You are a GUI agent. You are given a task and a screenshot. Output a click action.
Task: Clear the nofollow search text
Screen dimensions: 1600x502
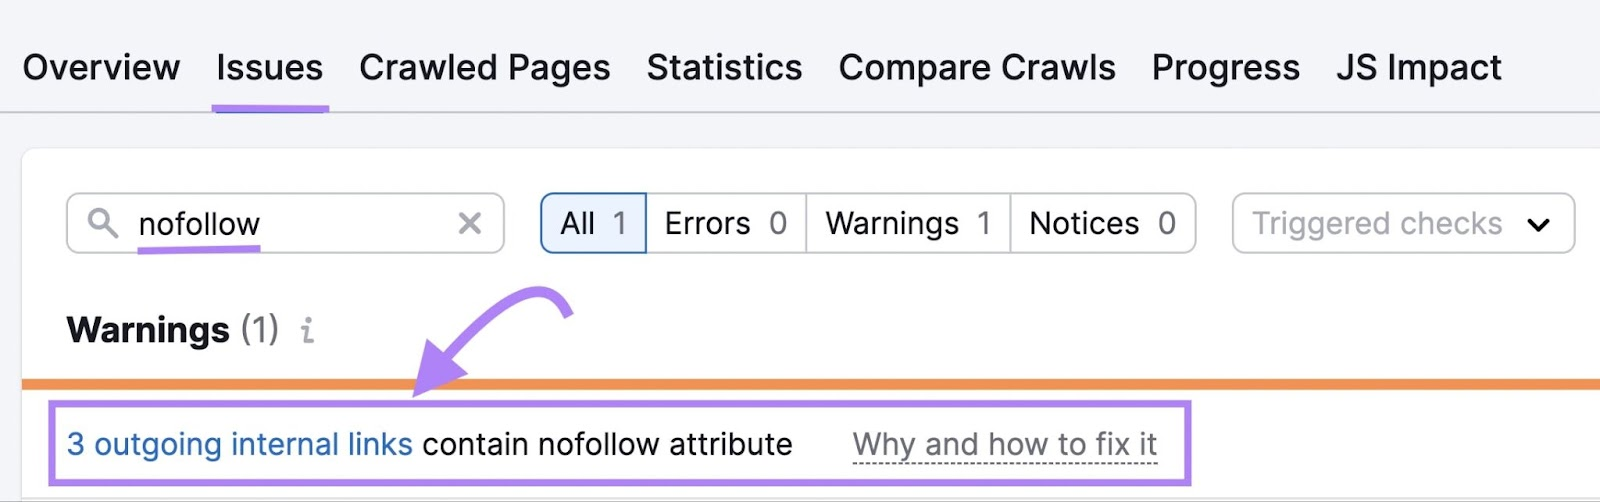coord(470,223)
